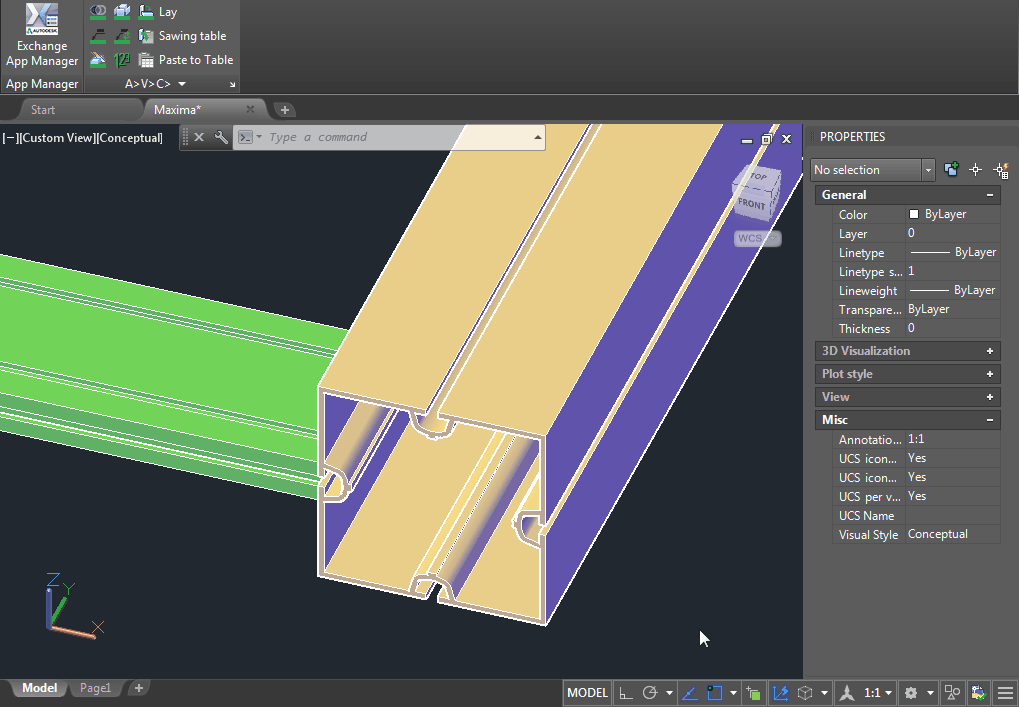Screen dimensions: 1019x707
Task: Open the command line customize wrench
Action: [221, 137]
